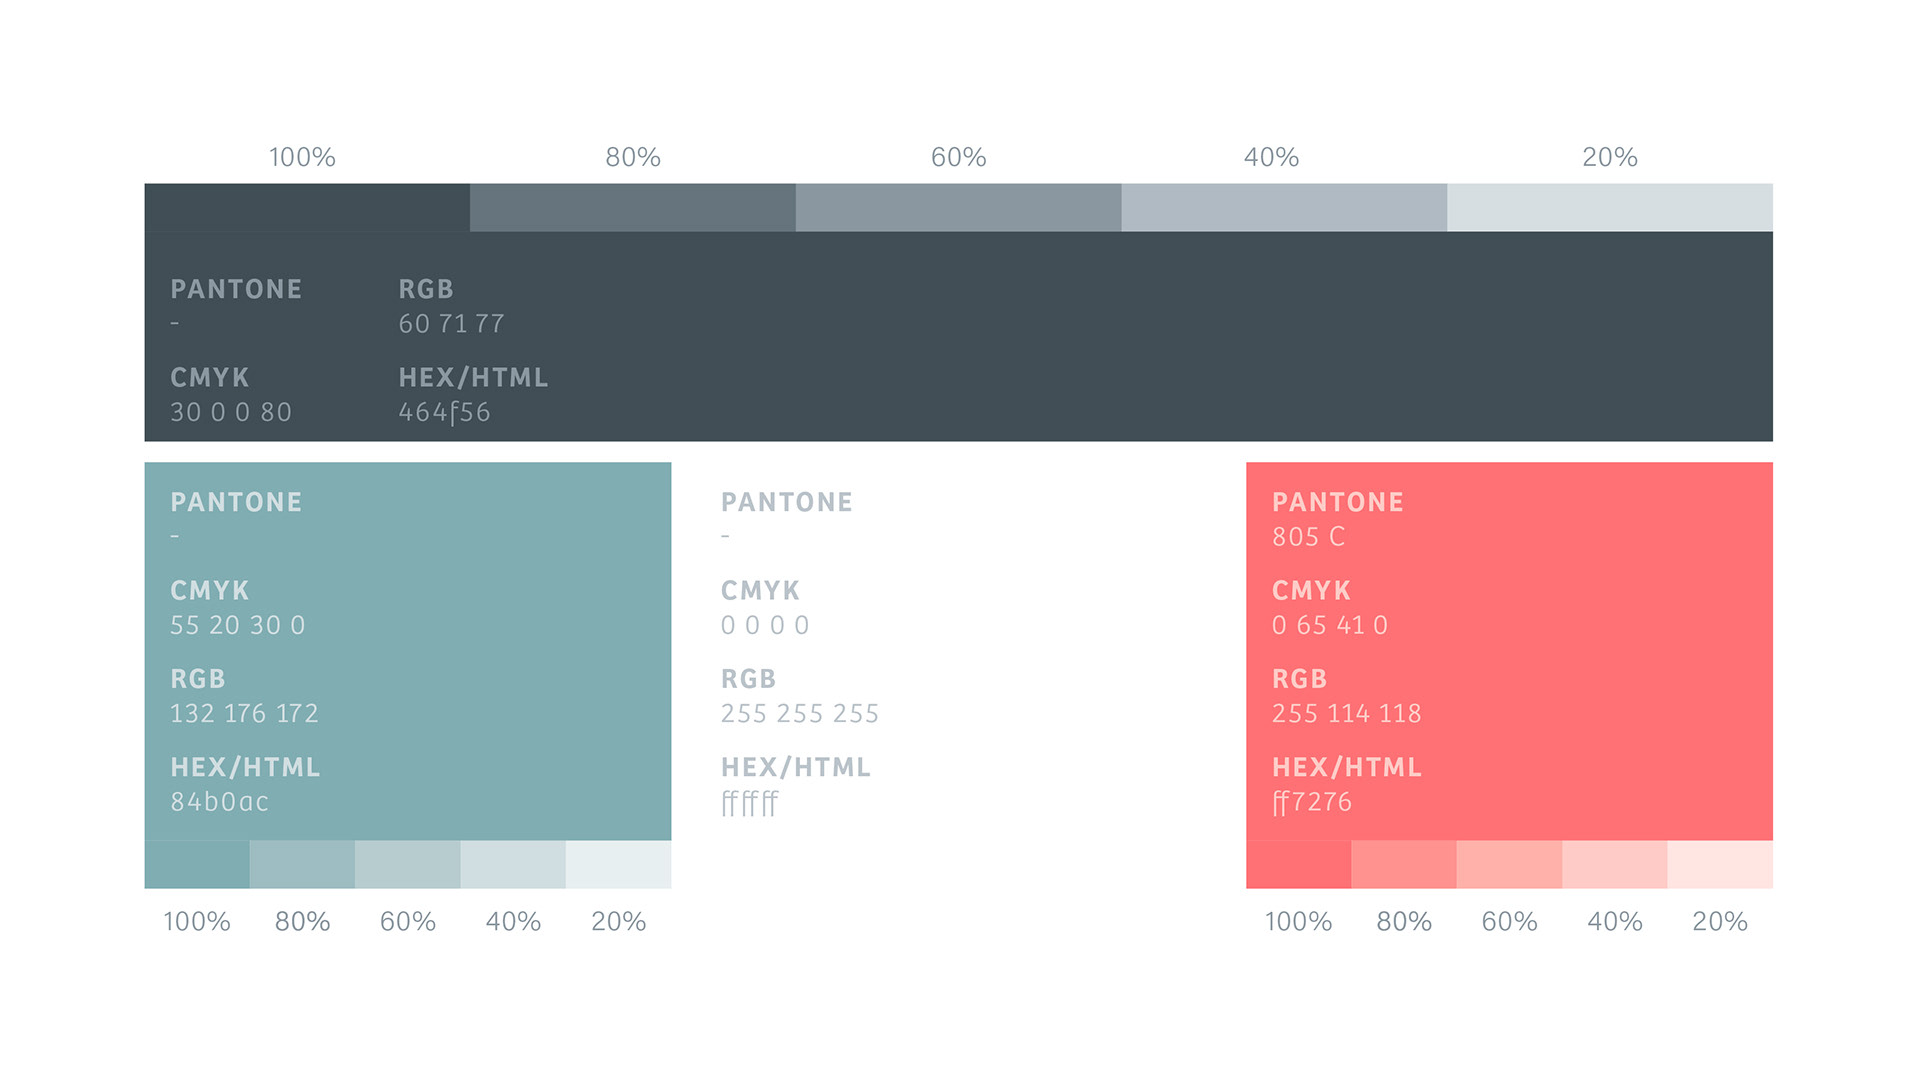Screen dimensions: 1920x1082
Task: Click the hex value 464f56
Action: click(x=444, y=412)
